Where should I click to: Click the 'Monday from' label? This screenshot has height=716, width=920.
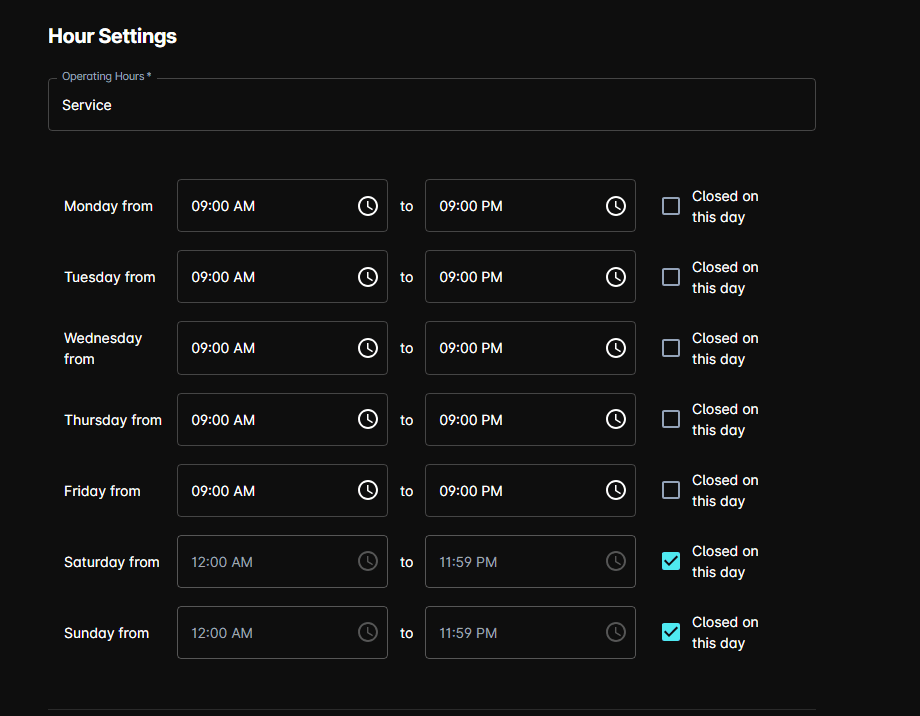click(x=109, y=206)
